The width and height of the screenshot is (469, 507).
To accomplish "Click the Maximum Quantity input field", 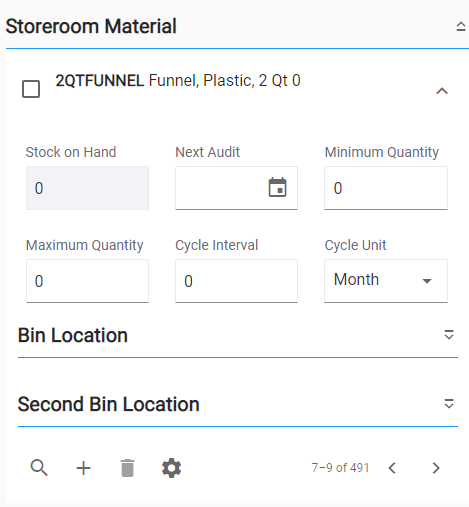I will click(87, 281).
